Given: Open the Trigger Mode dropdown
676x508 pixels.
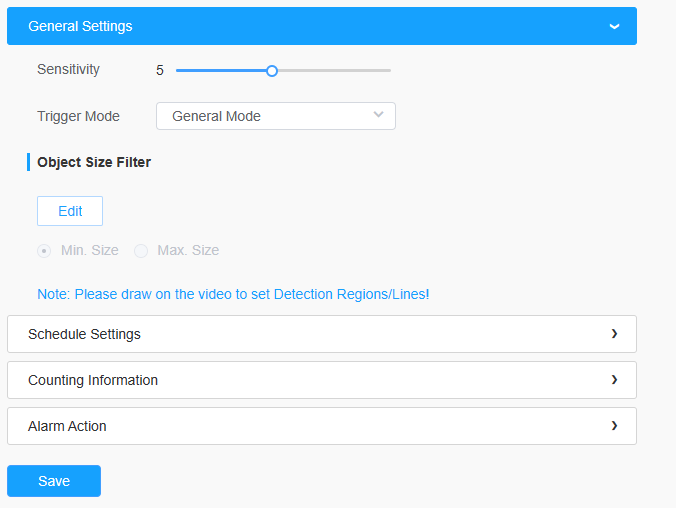Looking at the screenshot, I should coord(276,116).
